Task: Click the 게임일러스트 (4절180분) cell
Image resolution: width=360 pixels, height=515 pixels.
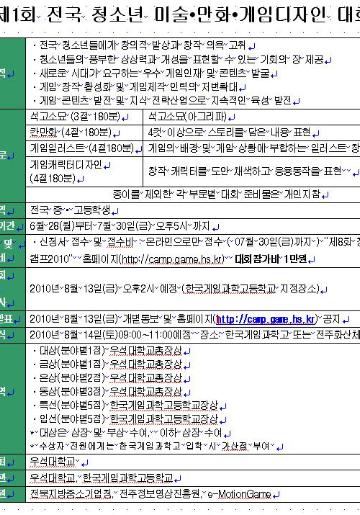Action: point(84,148)
